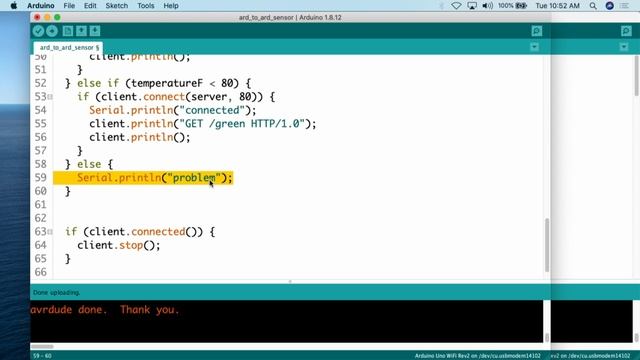Click the board info Arduino Uno WiFi Rev2

pos(478,356)
